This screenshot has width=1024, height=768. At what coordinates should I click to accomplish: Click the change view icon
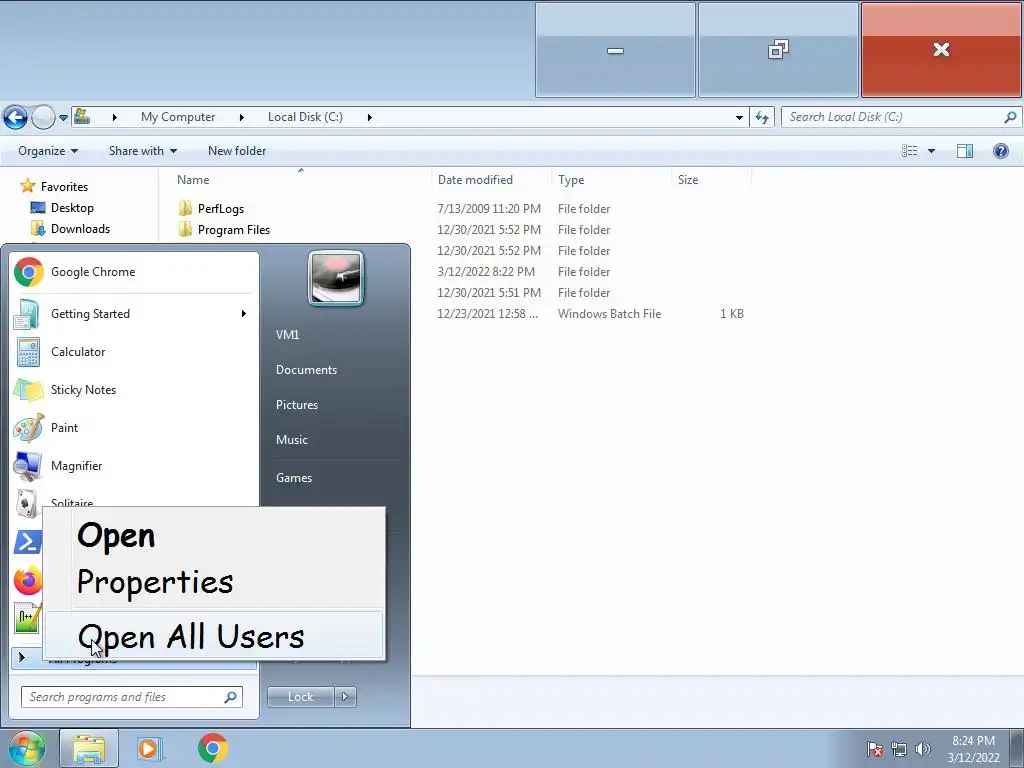pos(909,152)
